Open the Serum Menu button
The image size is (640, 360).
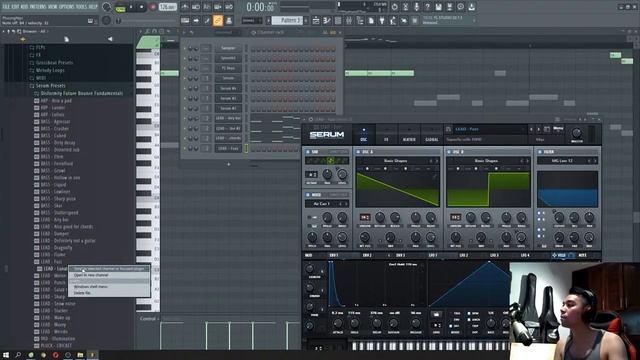click(558, 129)
